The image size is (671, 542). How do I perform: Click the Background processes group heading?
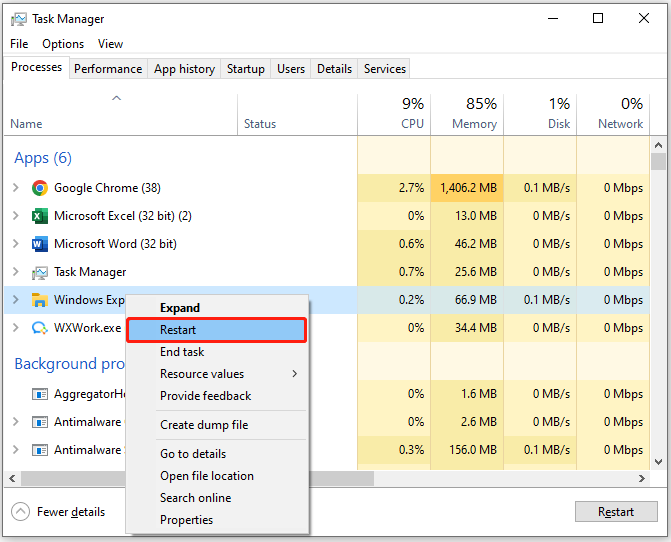pos(69,364)
